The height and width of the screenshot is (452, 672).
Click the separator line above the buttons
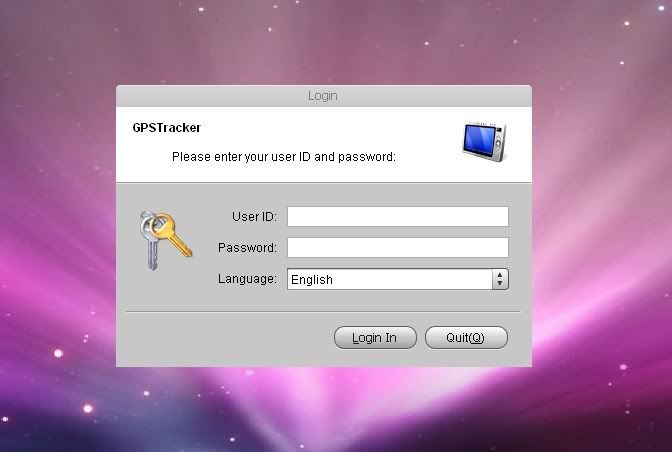point(323,312)
